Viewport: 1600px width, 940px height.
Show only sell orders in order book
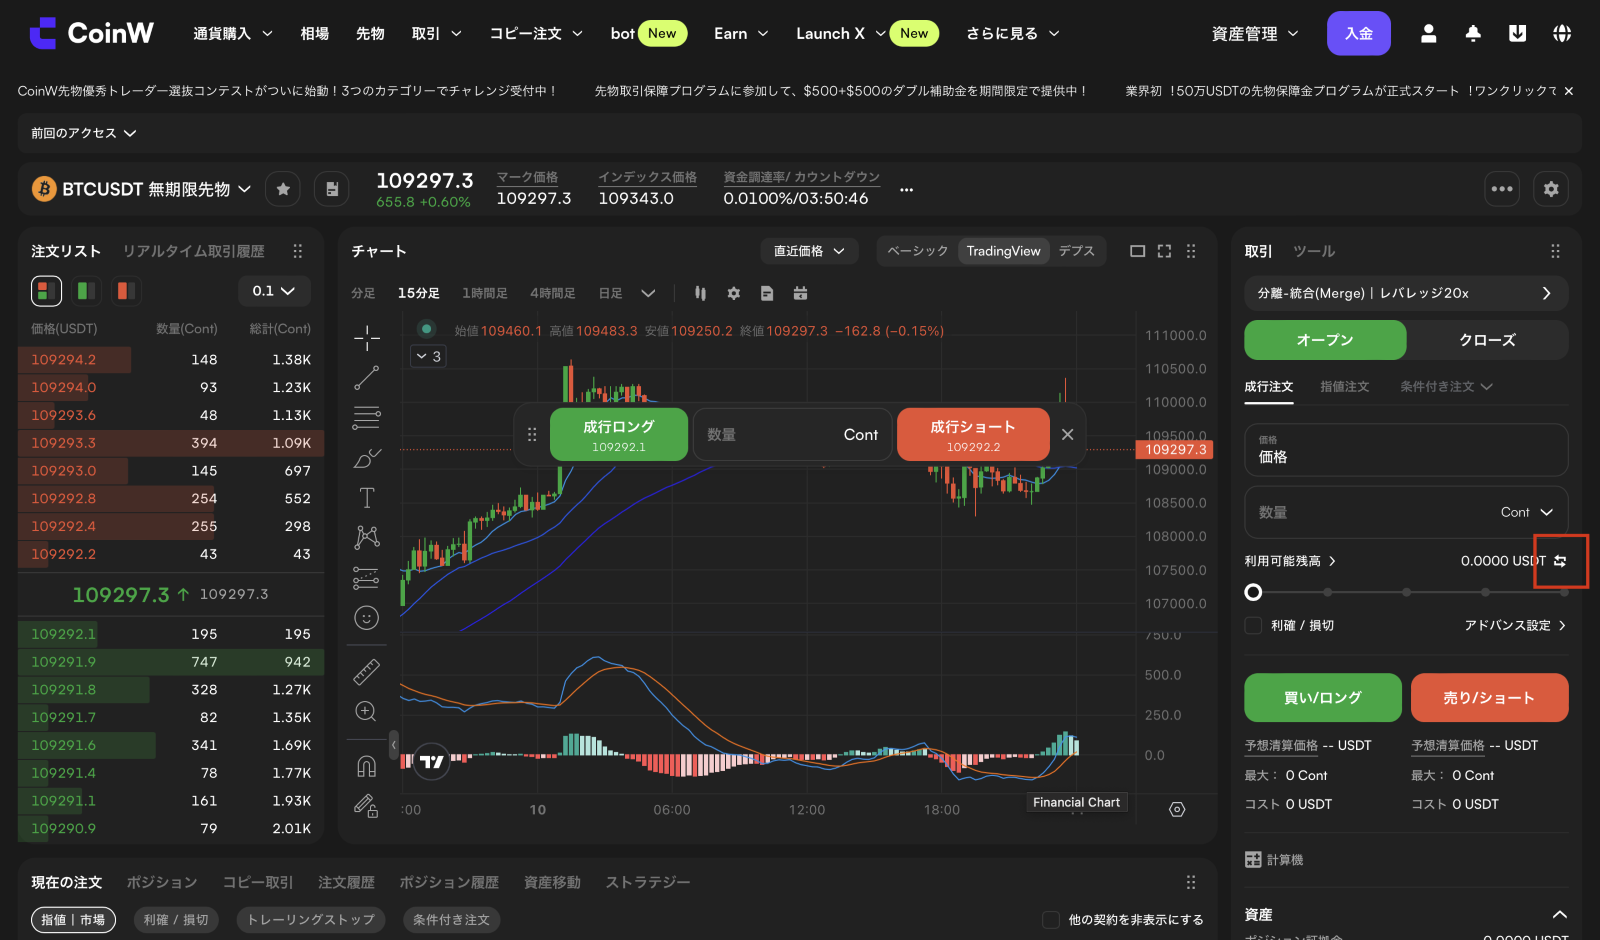[x=125, y=291]
